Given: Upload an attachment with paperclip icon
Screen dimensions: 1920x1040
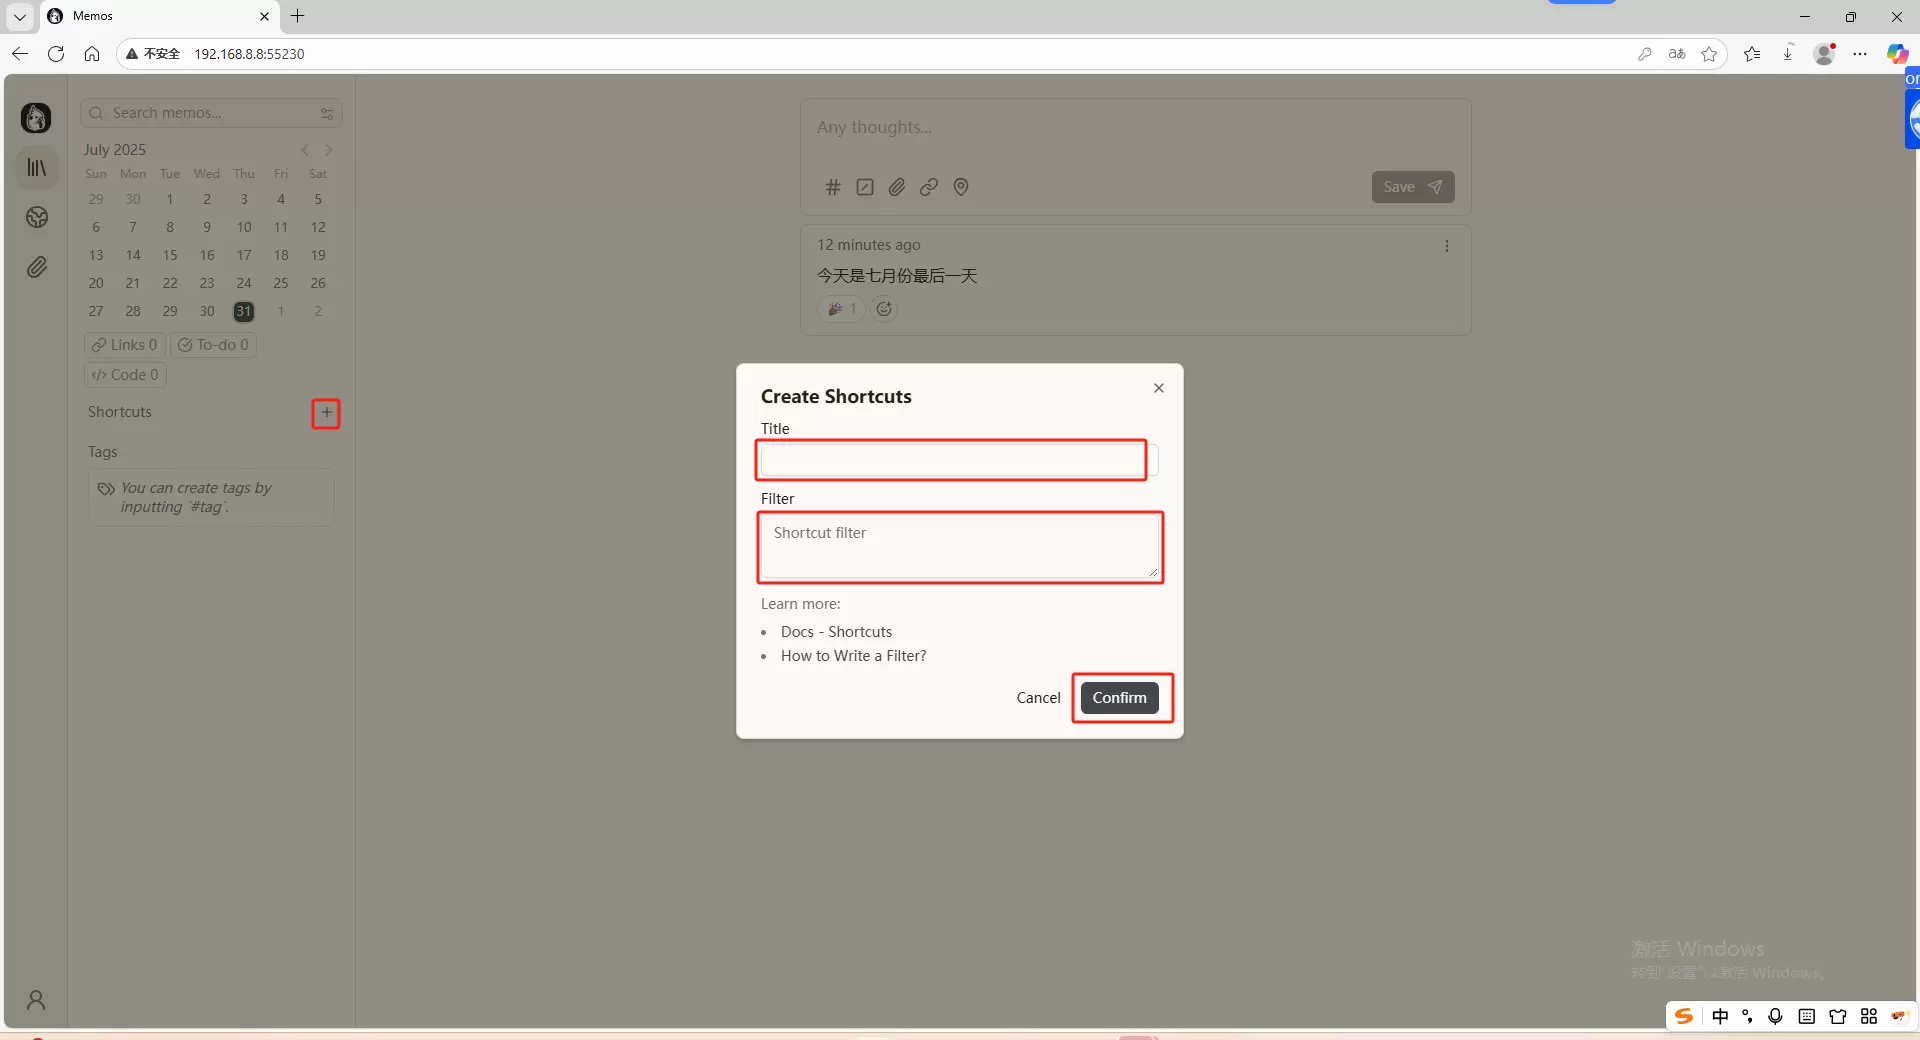Looking at the screenshot, I should (897, 187).
